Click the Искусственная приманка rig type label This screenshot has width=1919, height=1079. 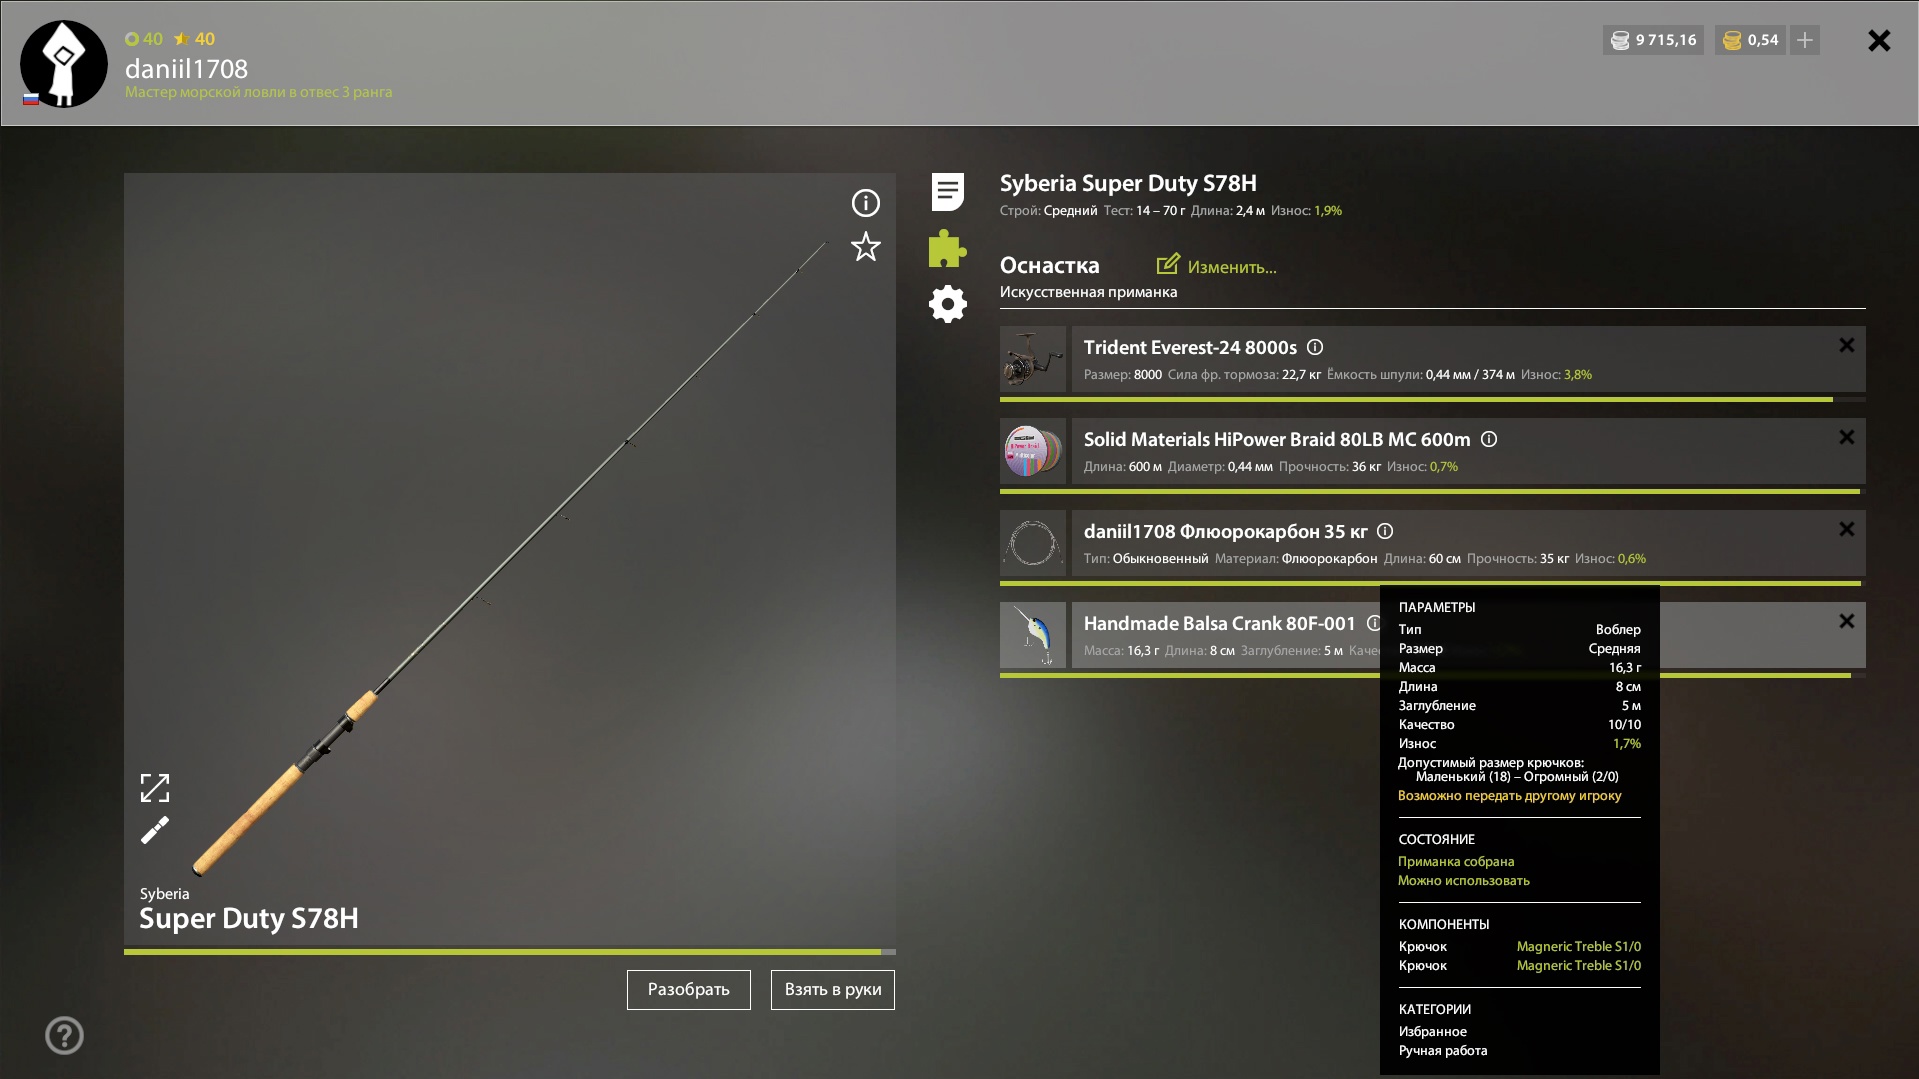[x=1088, y=292]
